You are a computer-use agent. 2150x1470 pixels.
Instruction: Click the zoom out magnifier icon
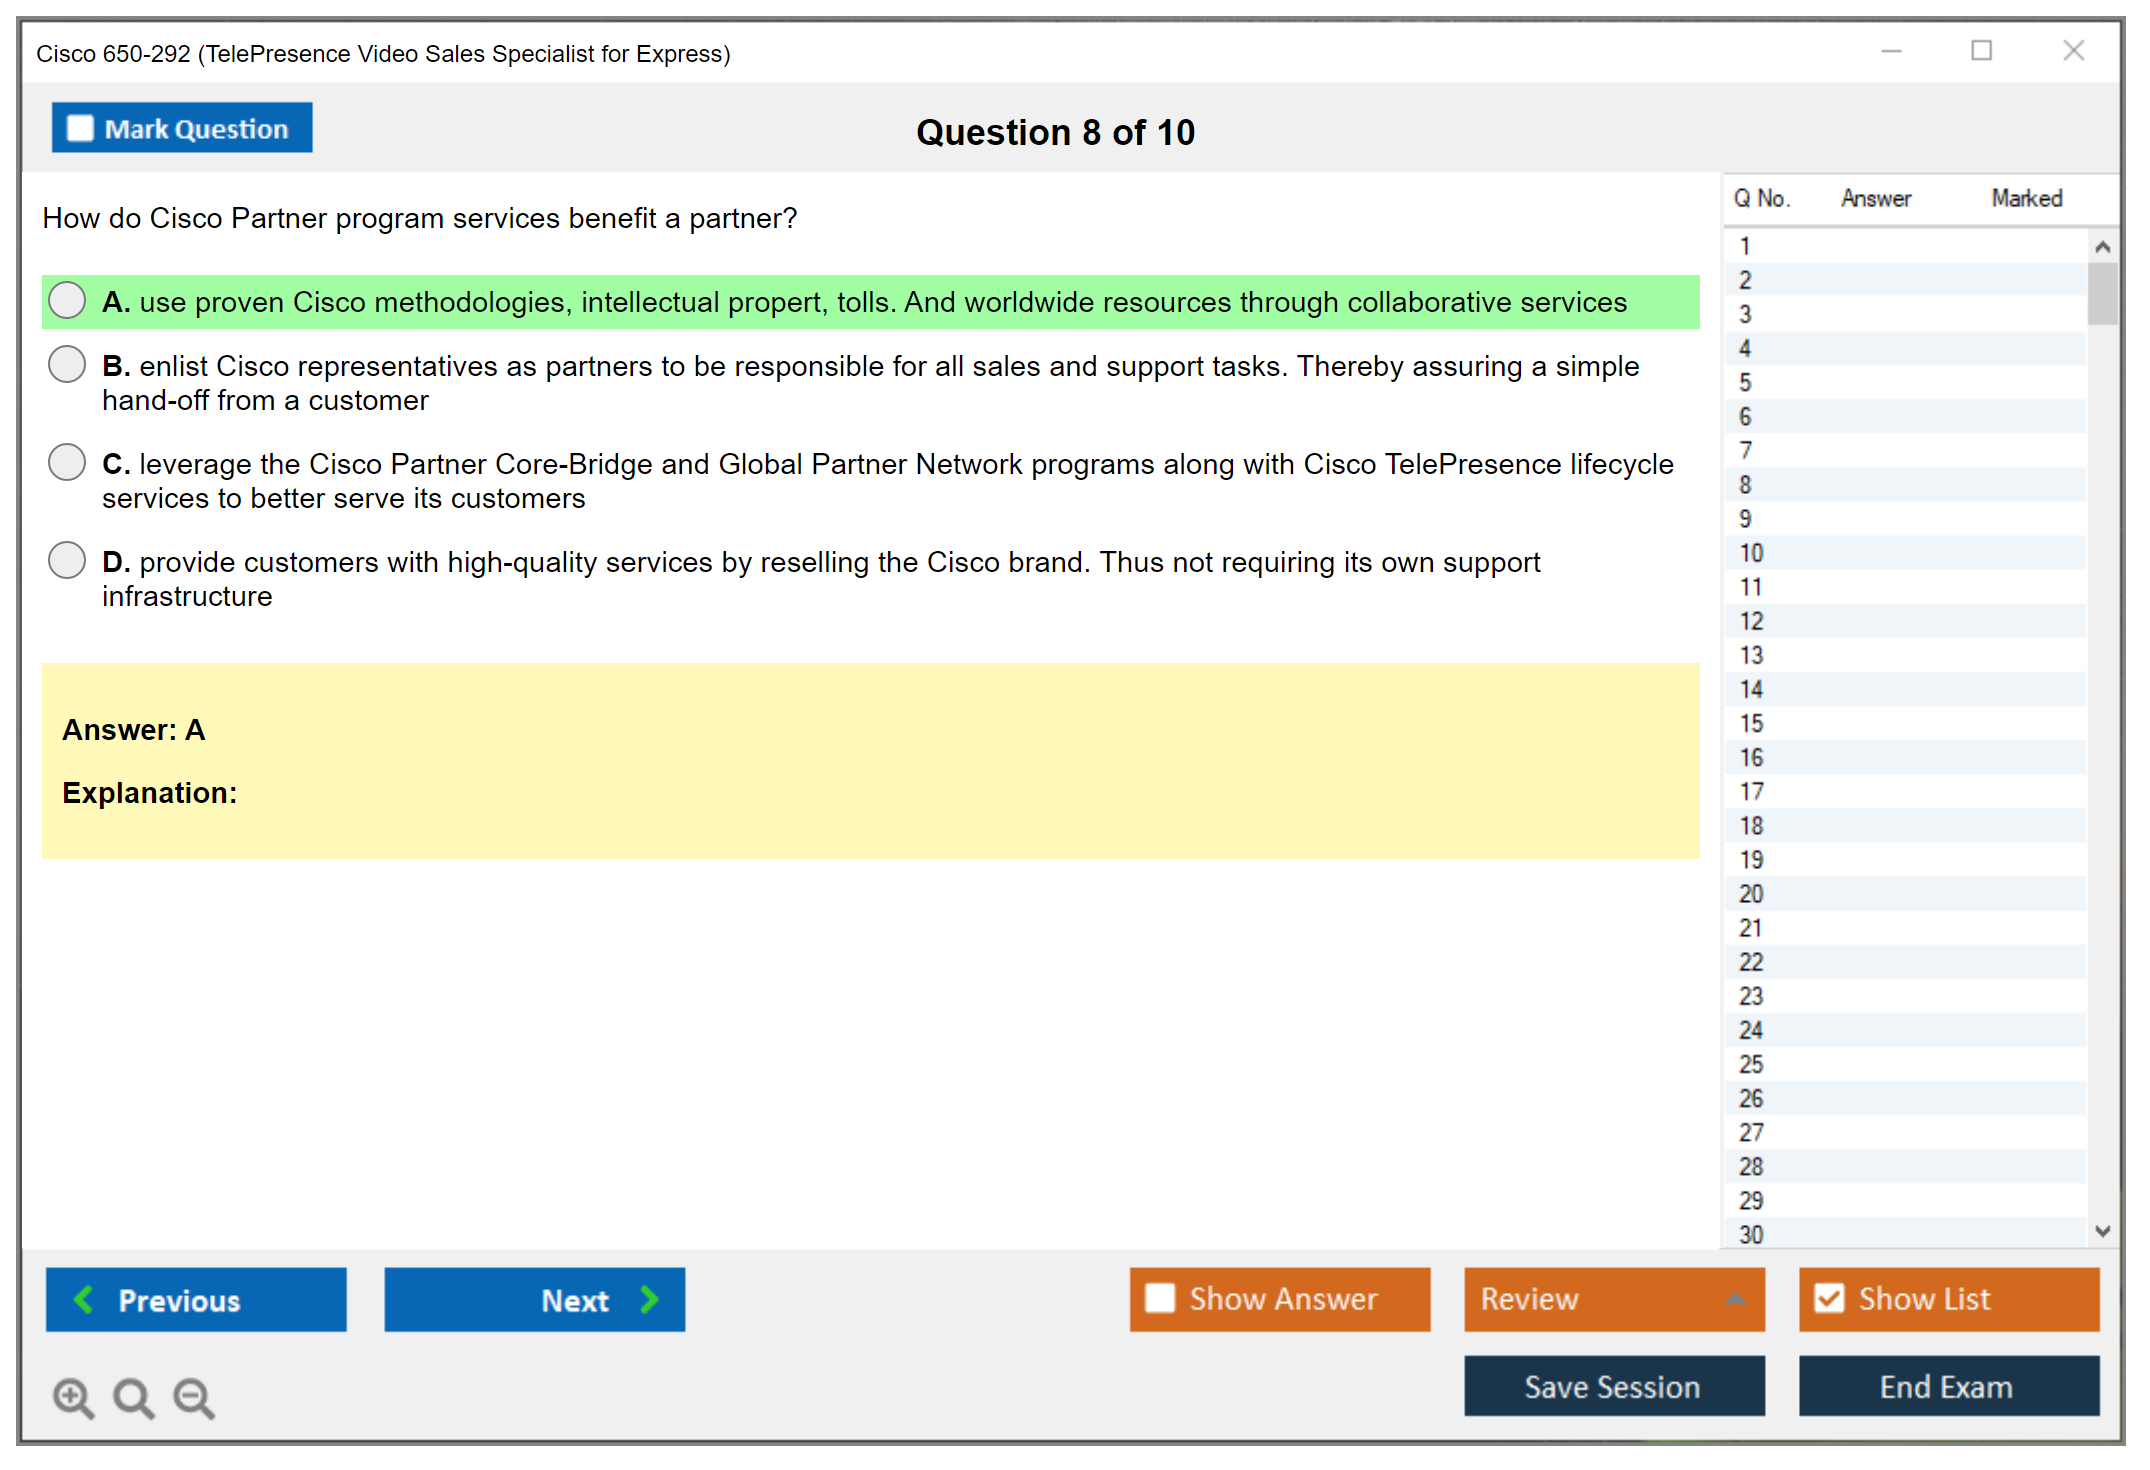click(193, 1397)
